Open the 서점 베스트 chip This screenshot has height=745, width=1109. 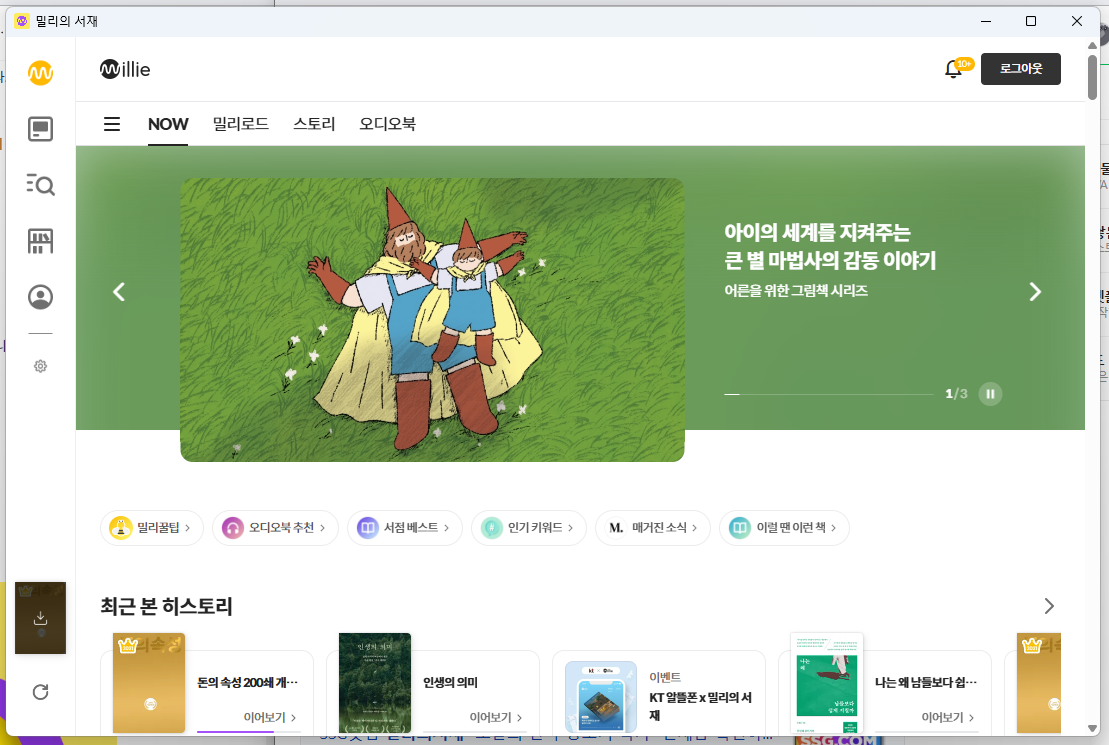point(405,528)
